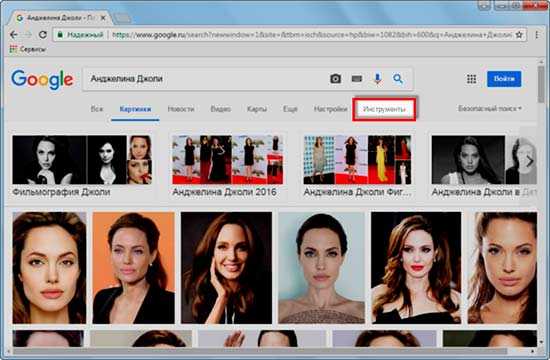This screenshot has width=550, height=360.
Task: Select the 'Анджелина Джоли' browser tab title
Action: pyautogui.click(x=62, y=18)
